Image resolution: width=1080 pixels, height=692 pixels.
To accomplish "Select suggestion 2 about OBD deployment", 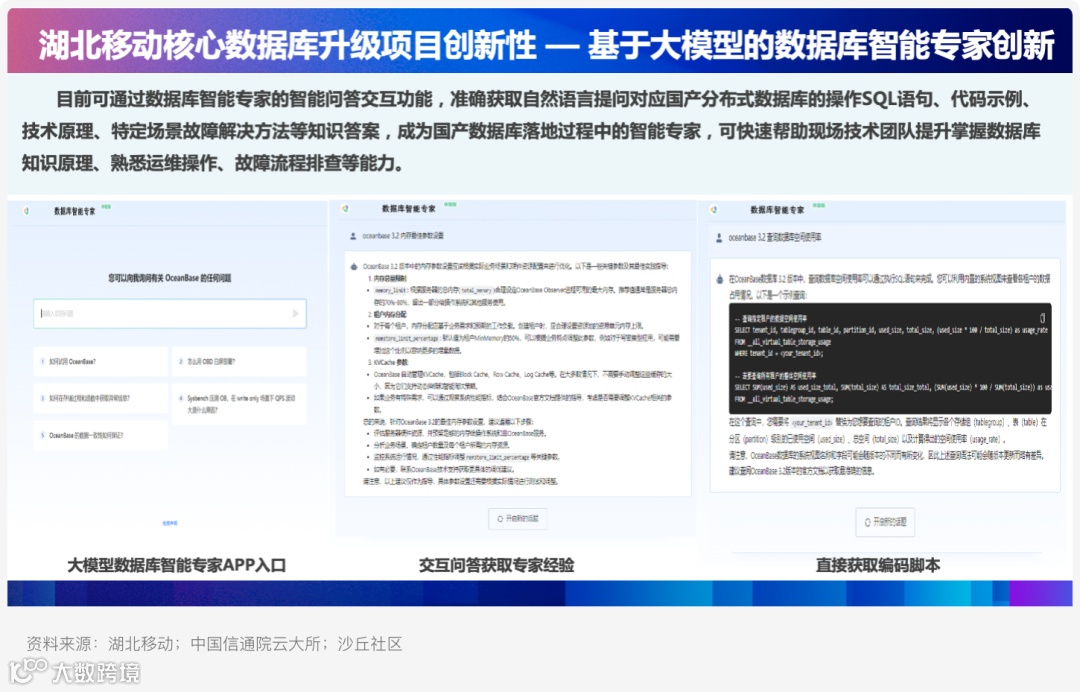I will tap(239, 361).
